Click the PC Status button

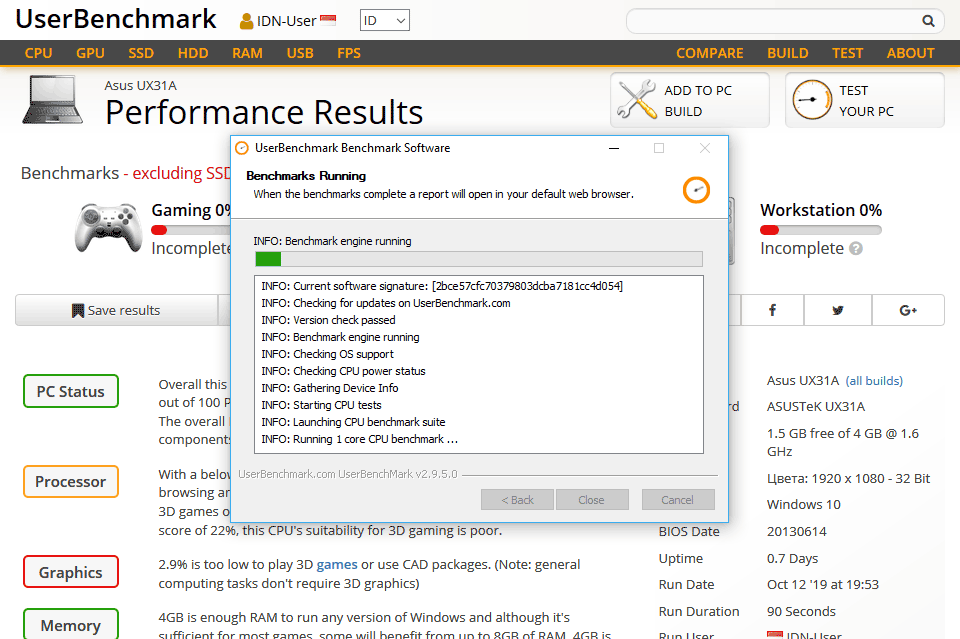pos(70,391)
